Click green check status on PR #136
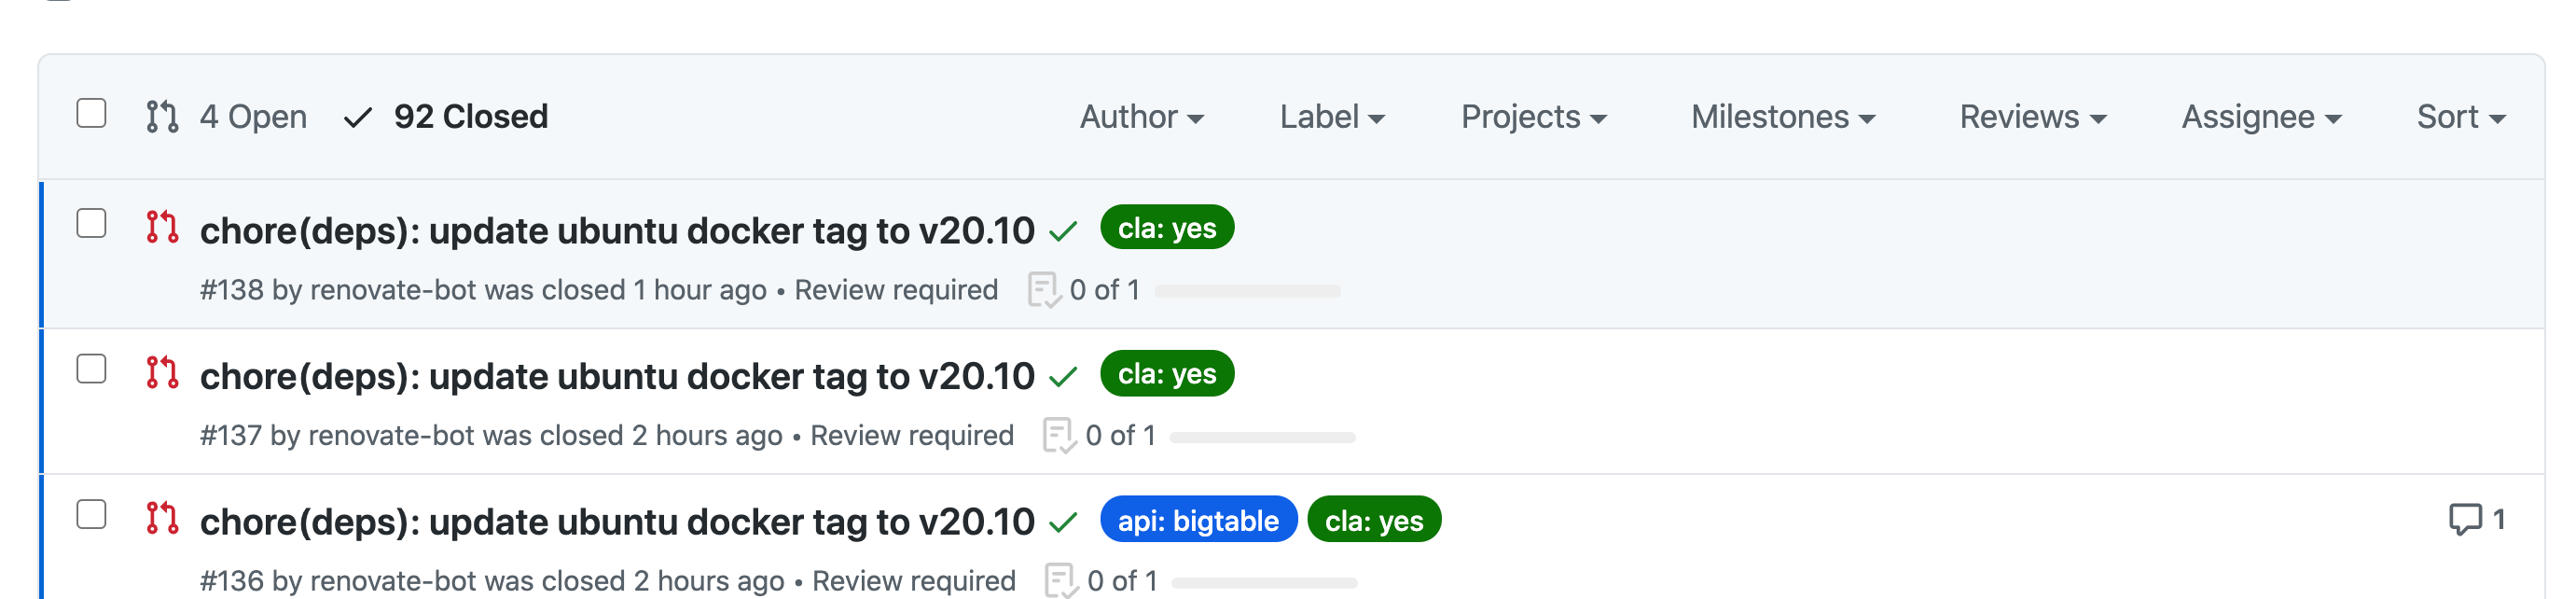 tap(1063, 522)
